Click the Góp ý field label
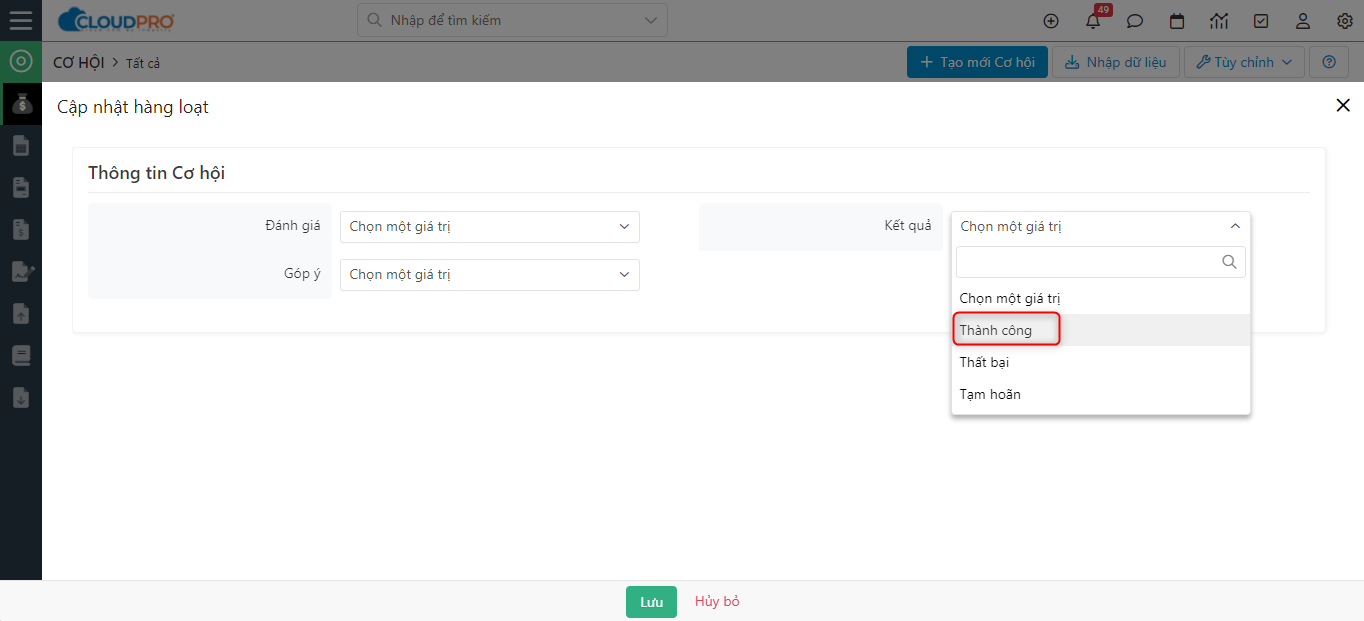The image size is (1364, 621). pos(303,274)
